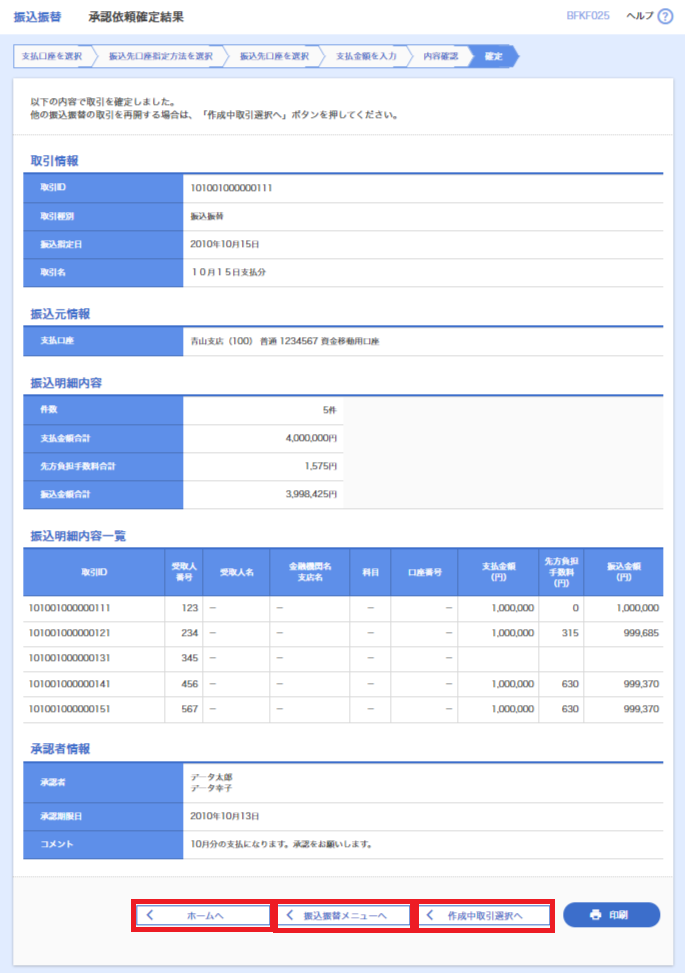This screenshot has width=685, height=973.
Task: Click row ID 101001000000131
Action: click(x=69, y=658)
